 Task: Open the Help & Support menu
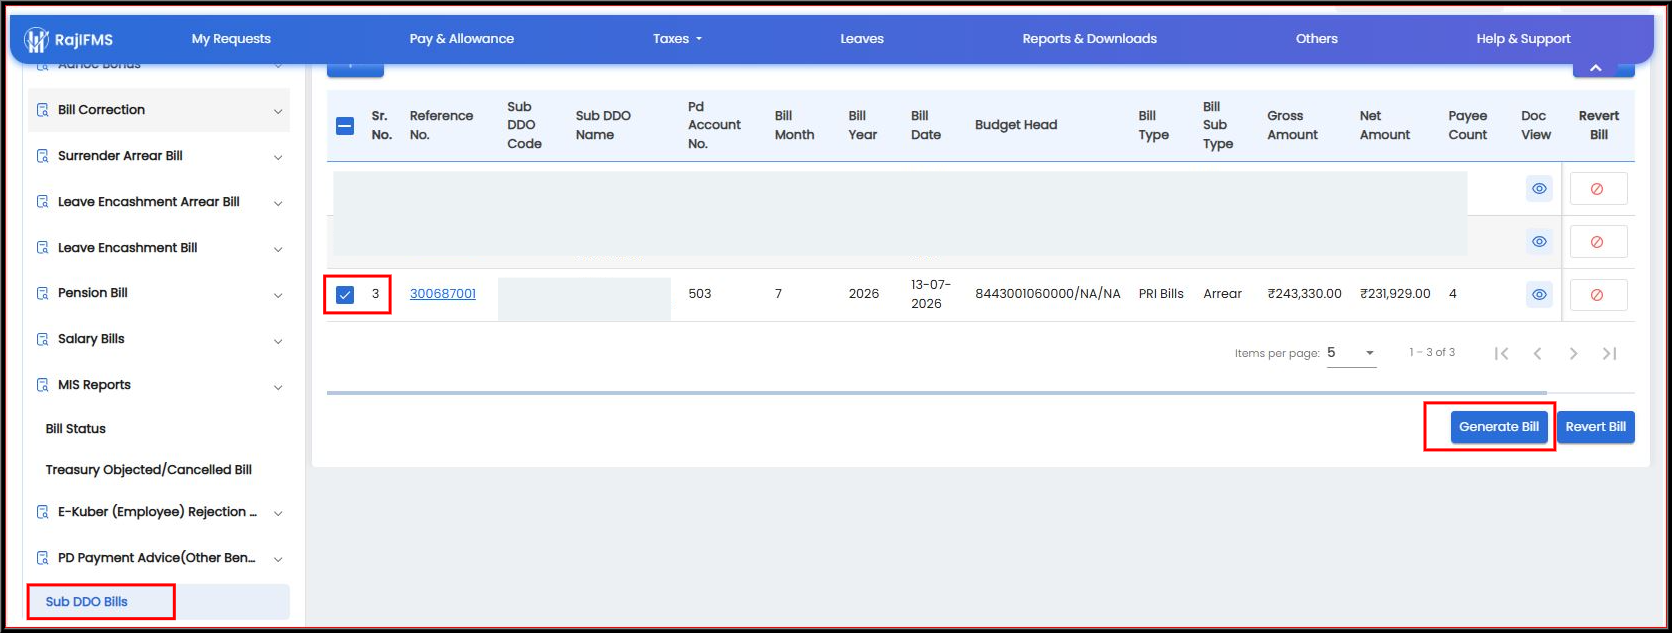(x=1523, y=39)
